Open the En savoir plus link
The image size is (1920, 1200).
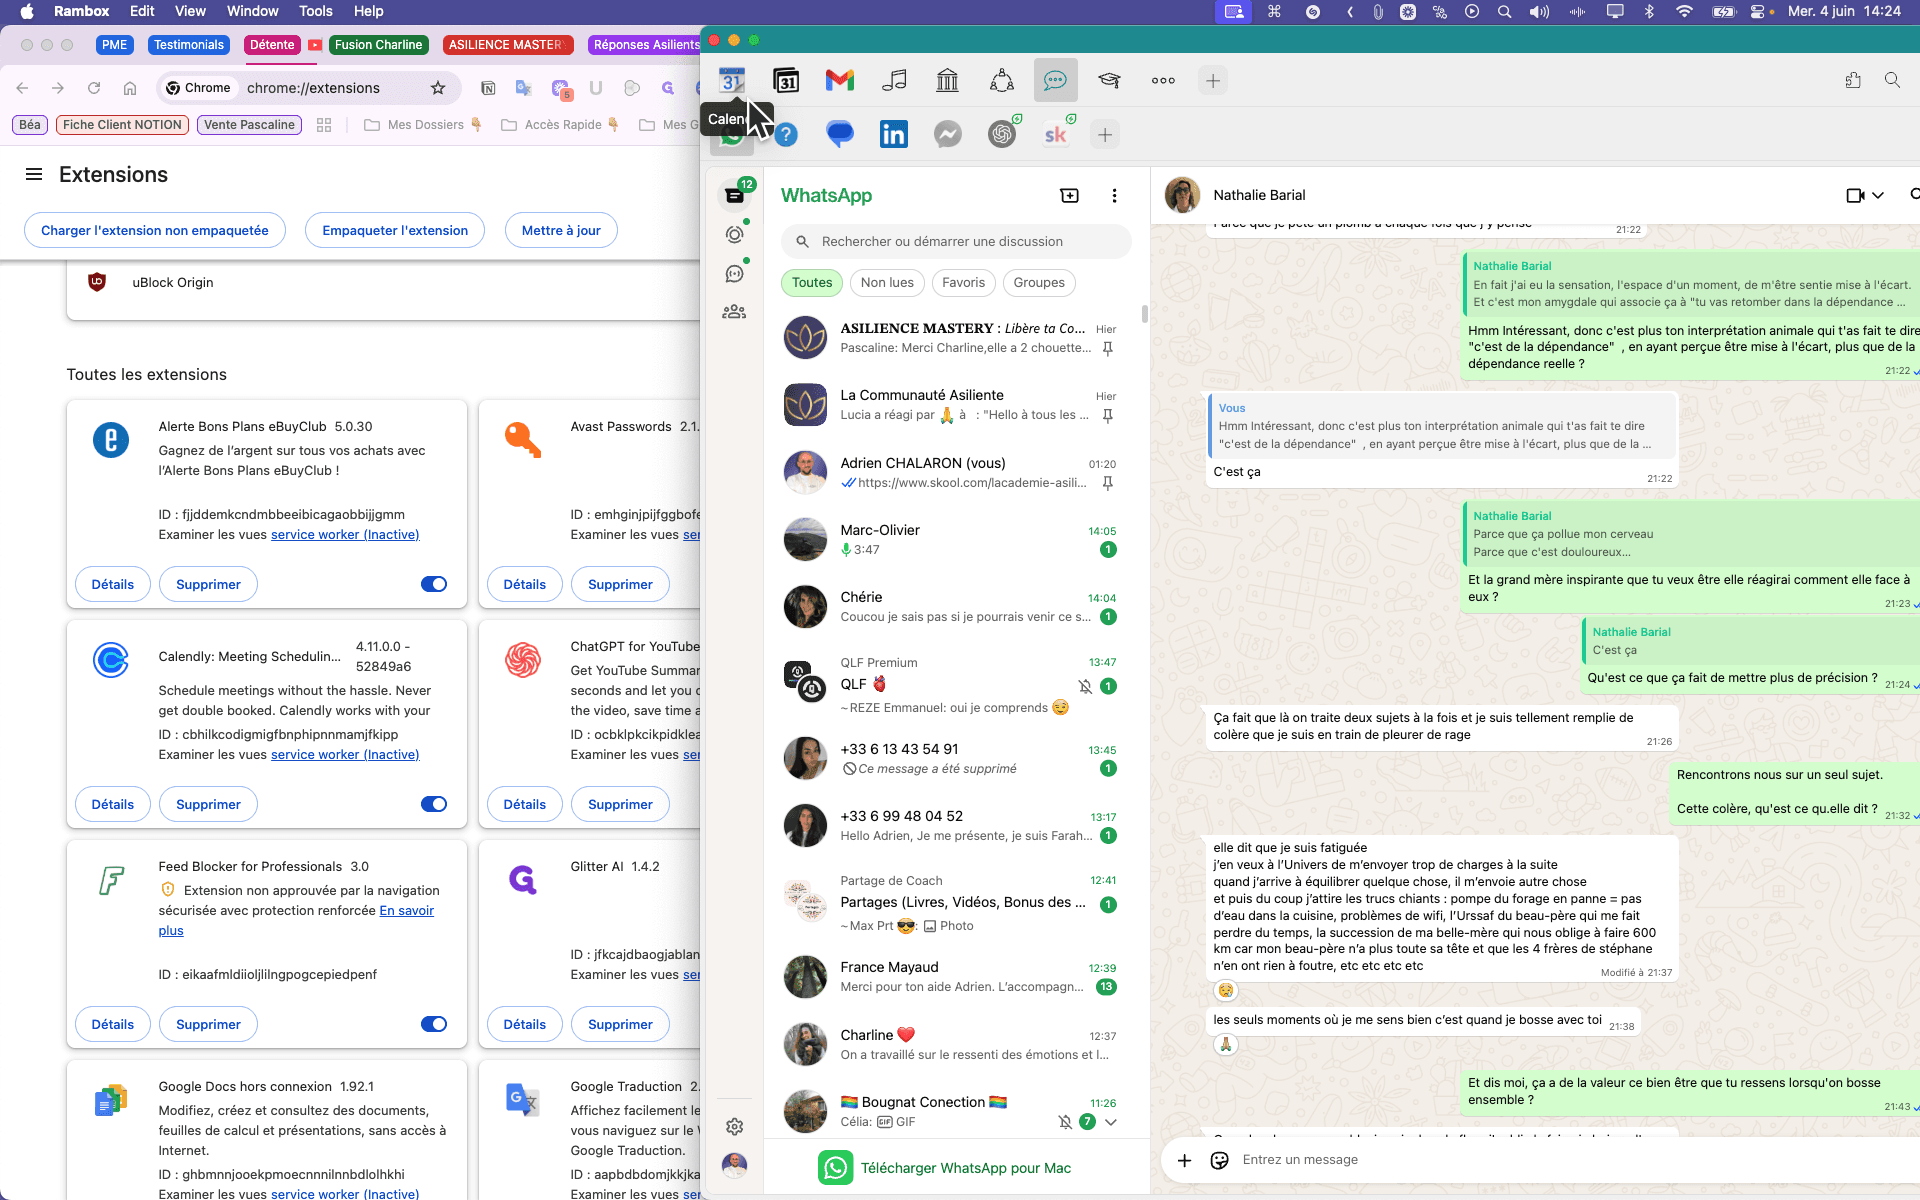406,911
